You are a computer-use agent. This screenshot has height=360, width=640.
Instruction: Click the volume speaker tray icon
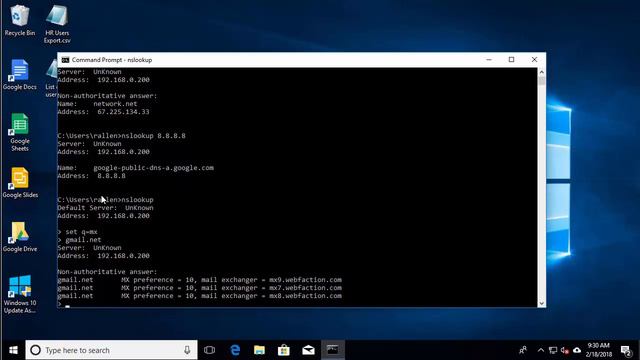565,350
